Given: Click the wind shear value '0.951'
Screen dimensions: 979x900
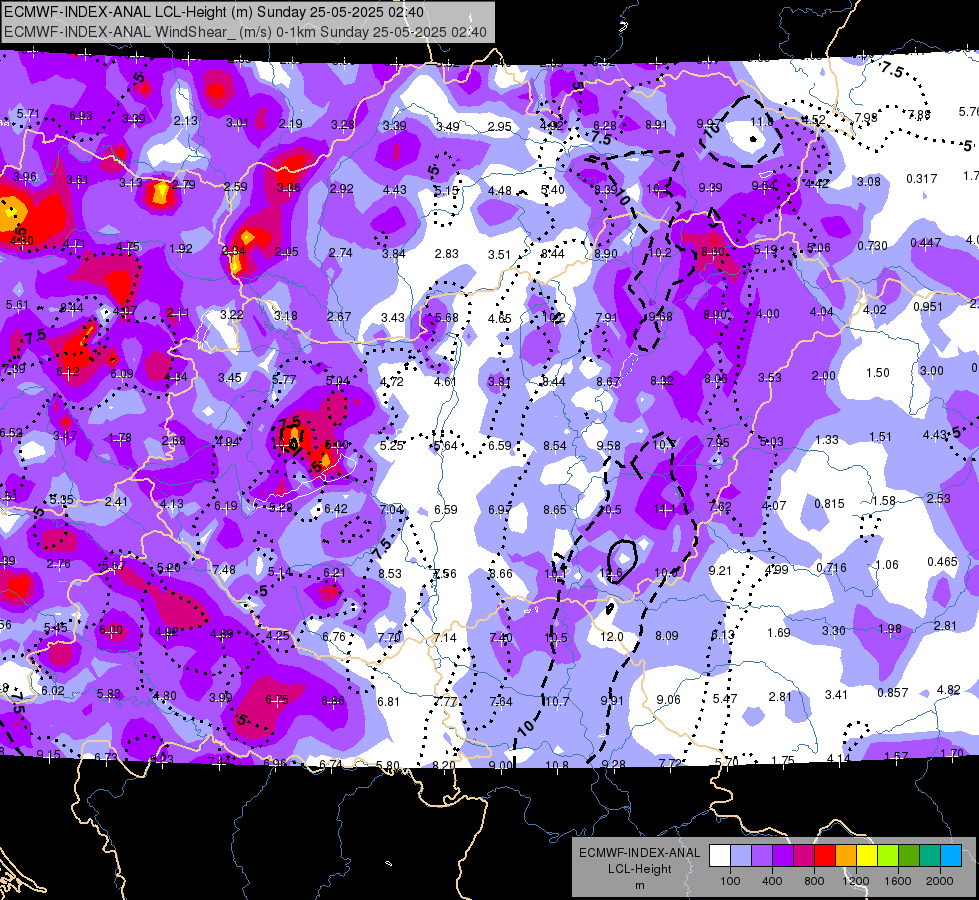Looking at the screenshot, I should (x=928, y=307).
